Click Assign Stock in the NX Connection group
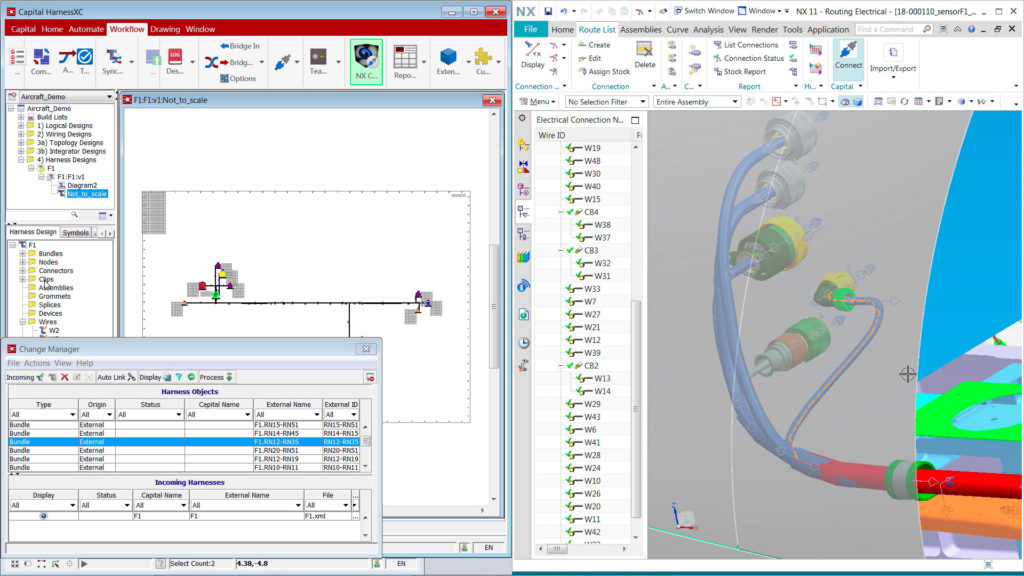1024x576 pixels. pos(603,72)
